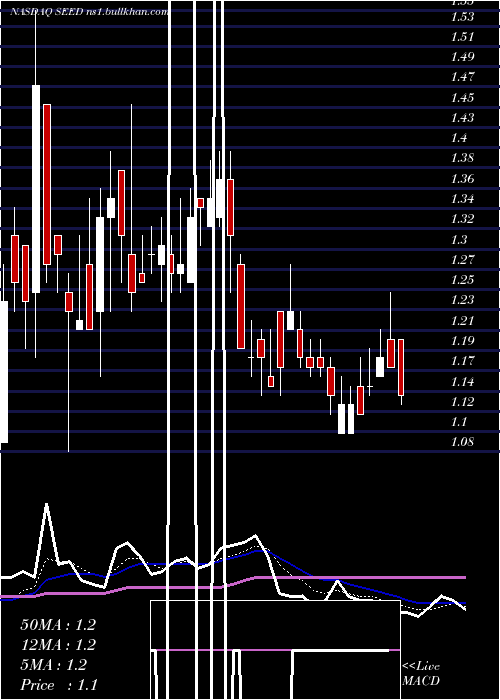Click the Price : 1.1 readout
Viewport: 500px width, 700px height.
pos(59,685)
